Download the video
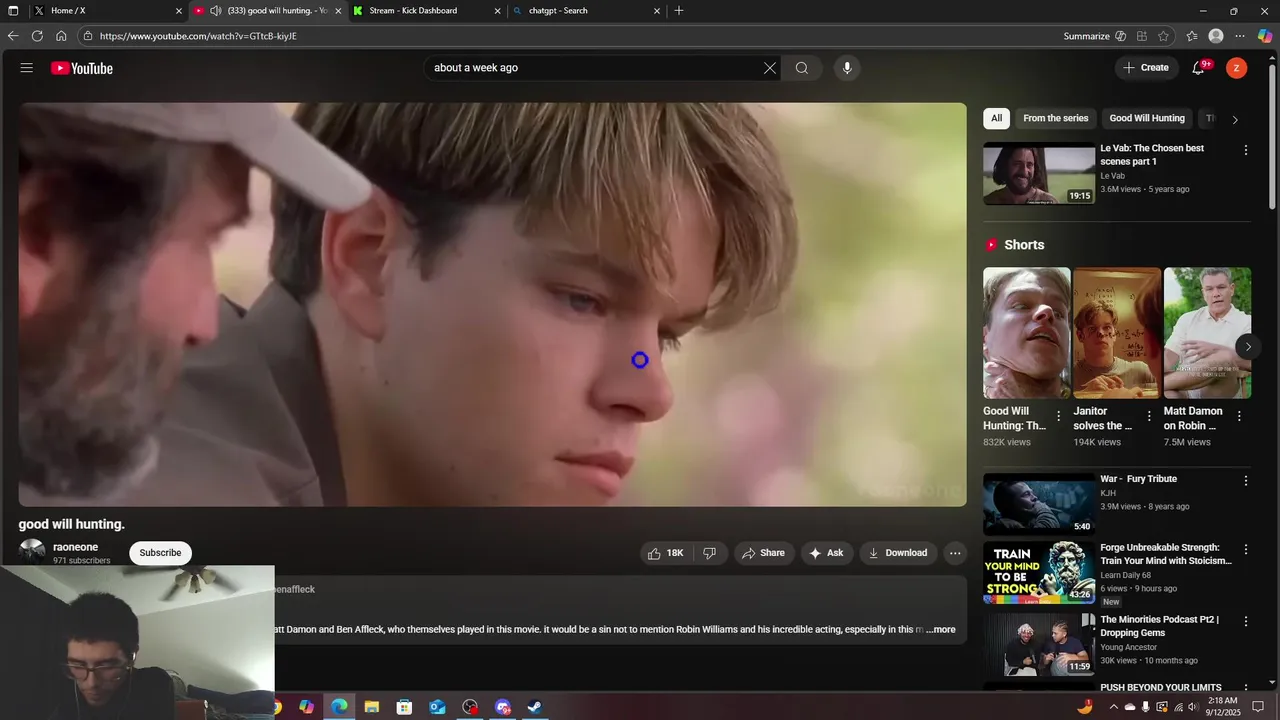This screenshot has width=1280, height=720. click(x=898, y=553)
